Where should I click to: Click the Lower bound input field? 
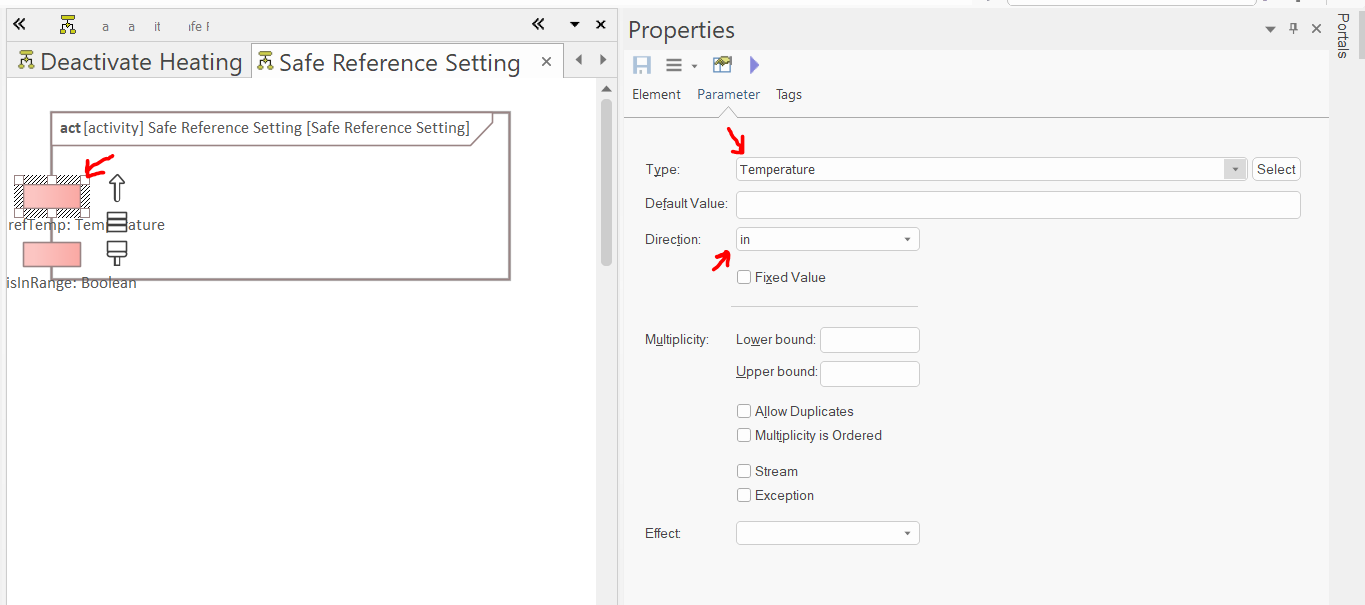(x=869, y=340)
